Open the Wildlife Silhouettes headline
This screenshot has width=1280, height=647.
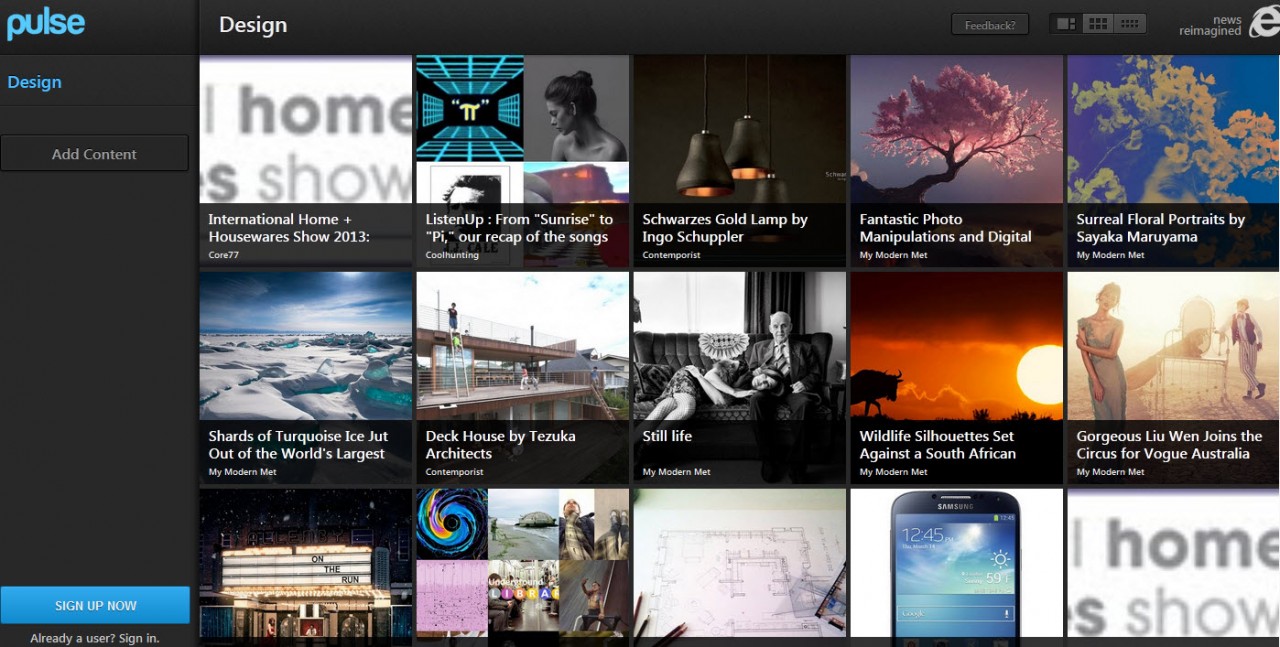[937, 445]
